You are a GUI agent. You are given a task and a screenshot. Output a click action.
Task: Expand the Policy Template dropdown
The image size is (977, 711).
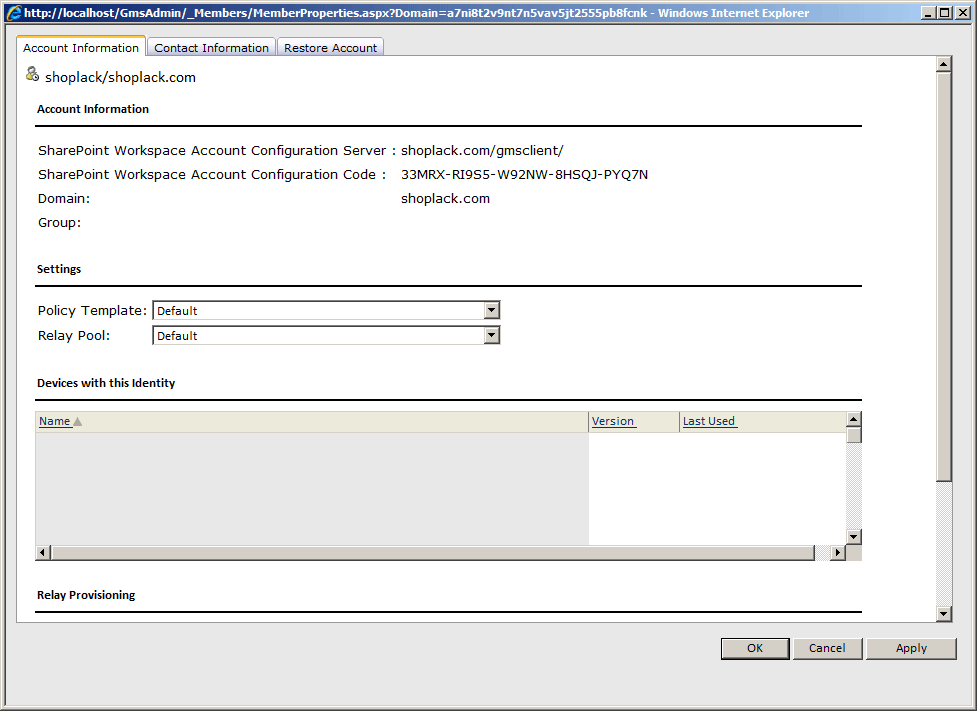(x=492, y=310)
